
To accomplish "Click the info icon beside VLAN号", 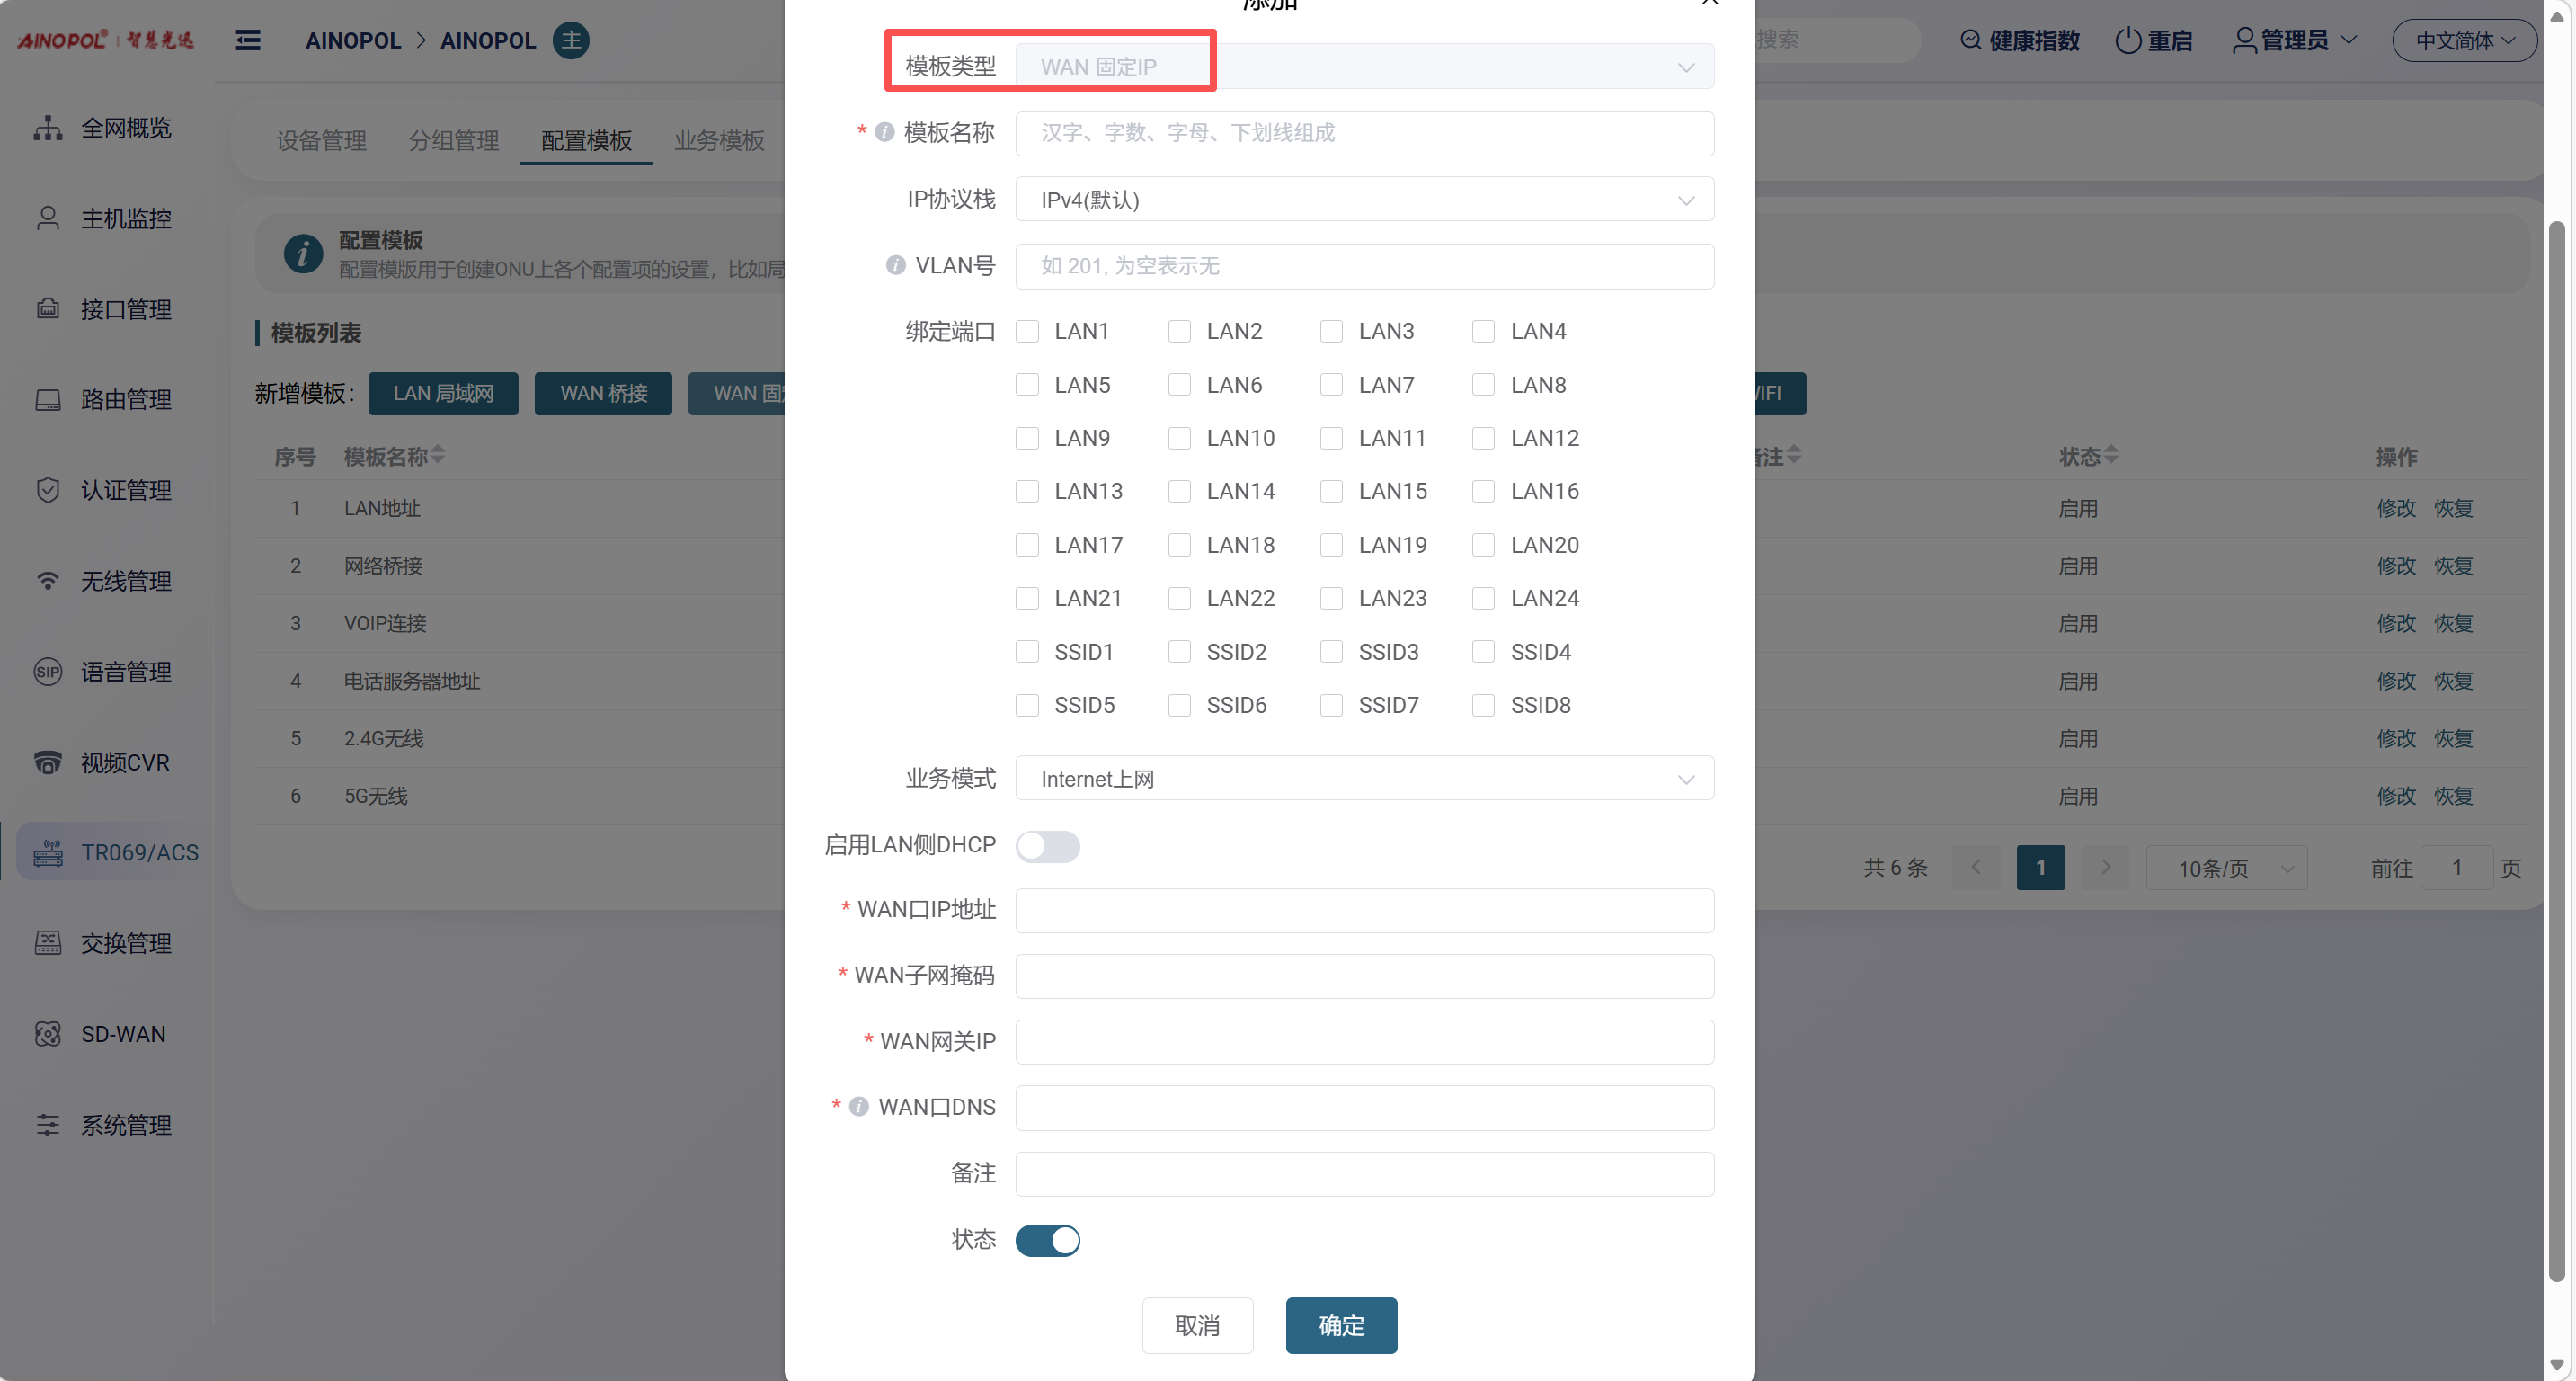I will (895, 265).
